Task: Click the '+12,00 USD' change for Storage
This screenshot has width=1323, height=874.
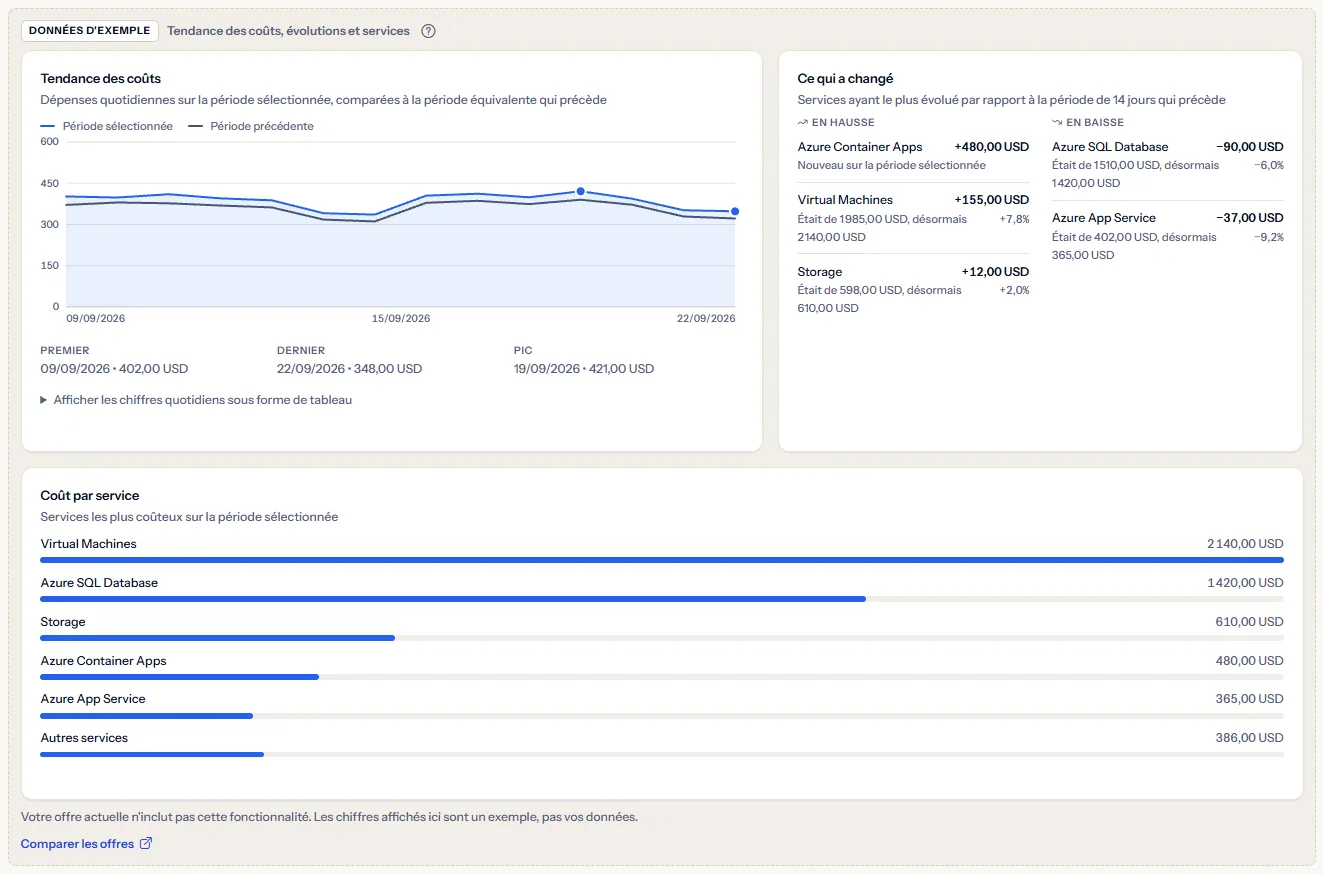Action: click(995, 272)
